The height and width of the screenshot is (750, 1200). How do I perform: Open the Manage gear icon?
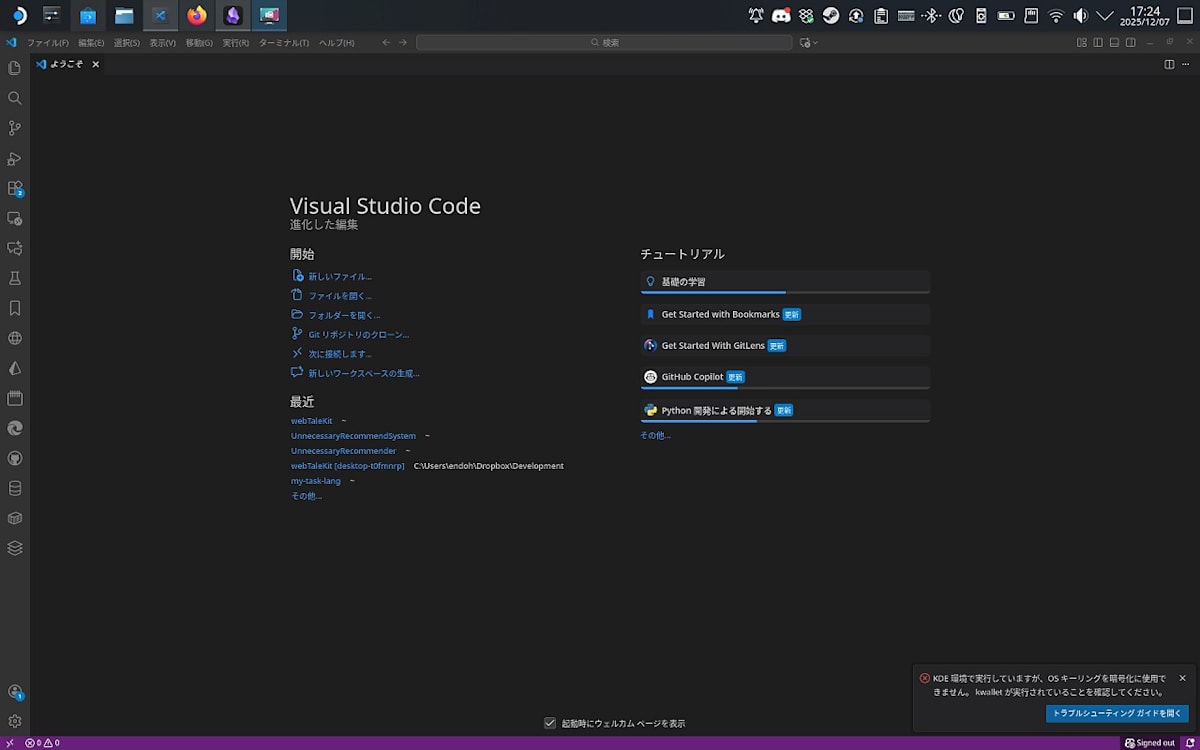[15, 721]
